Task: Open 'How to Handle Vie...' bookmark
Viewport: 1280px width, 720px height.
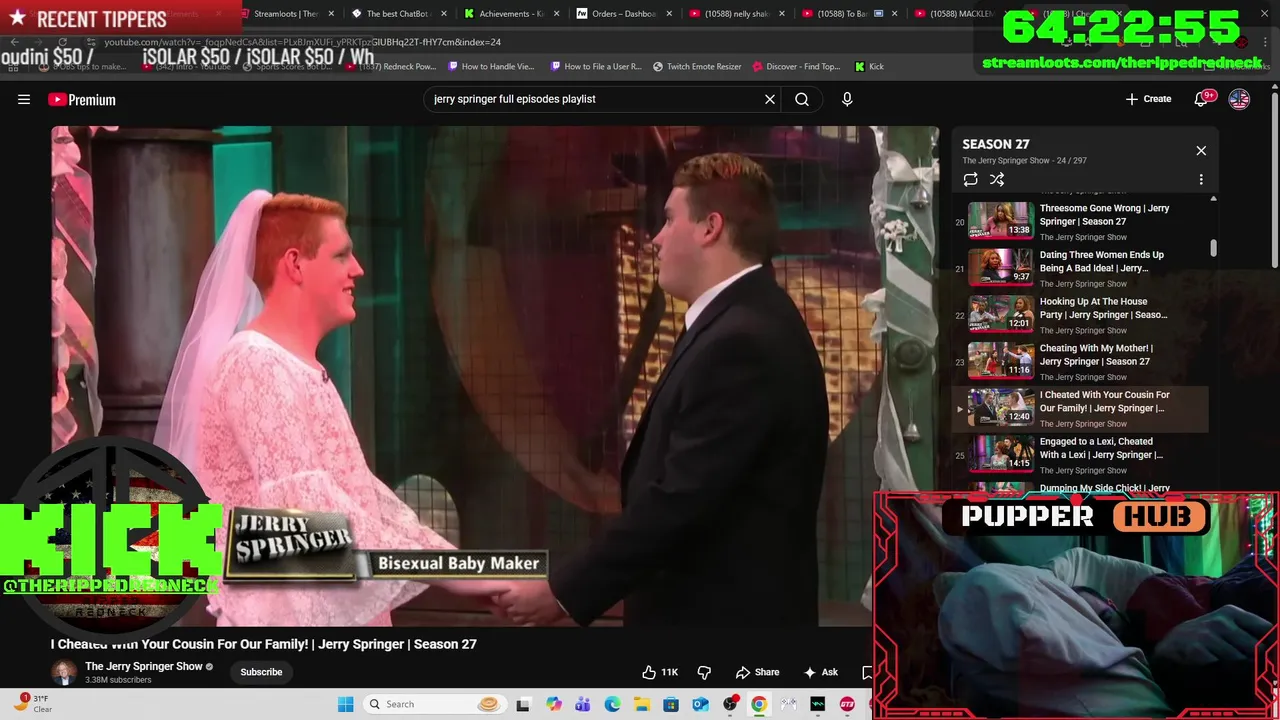Action: click(491, 66)
